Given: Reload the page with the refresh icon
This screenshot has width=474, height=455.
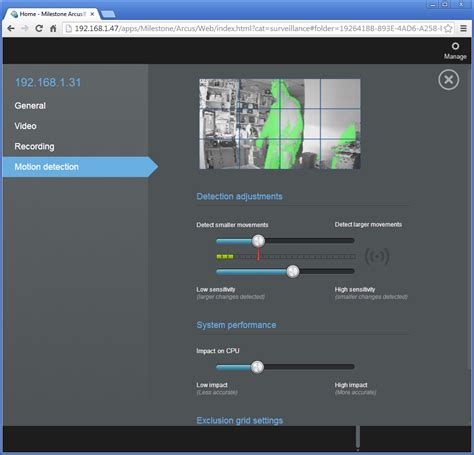Looking at the screenshot, I should pyautogui.click(x=39, y=28).
